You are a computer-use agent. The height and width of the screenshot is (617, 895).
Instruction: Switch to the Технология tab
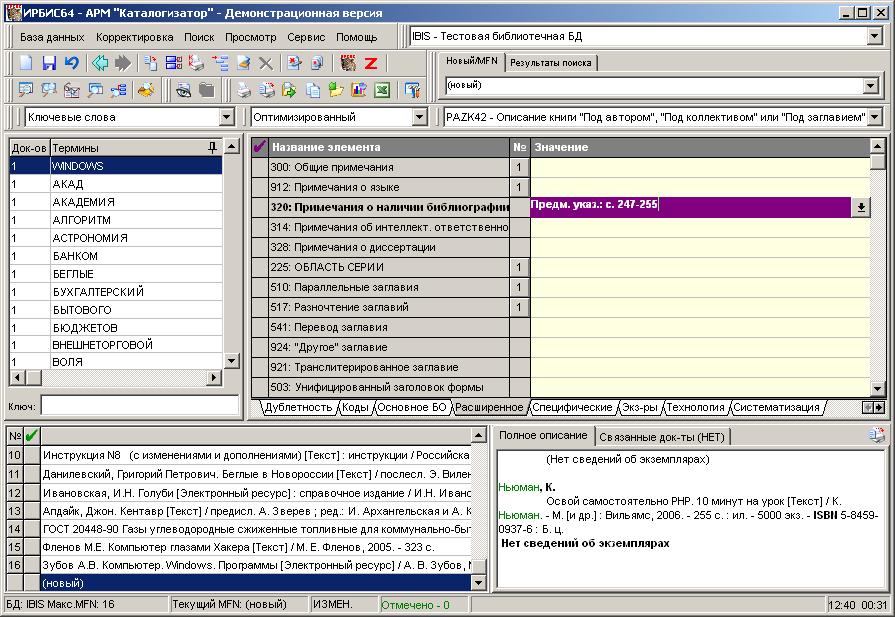pyautogui.click(x=695, y=407)
